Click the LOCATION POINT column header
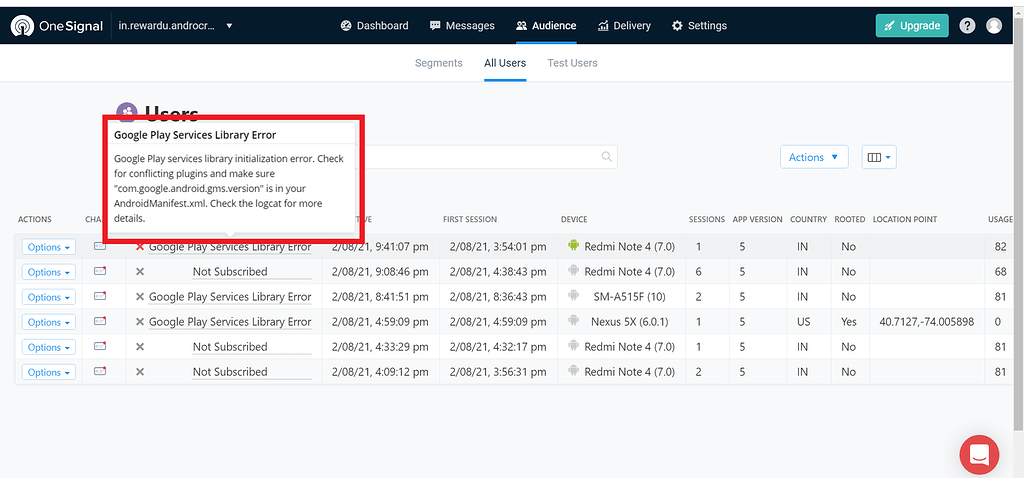 pos(904,219)
